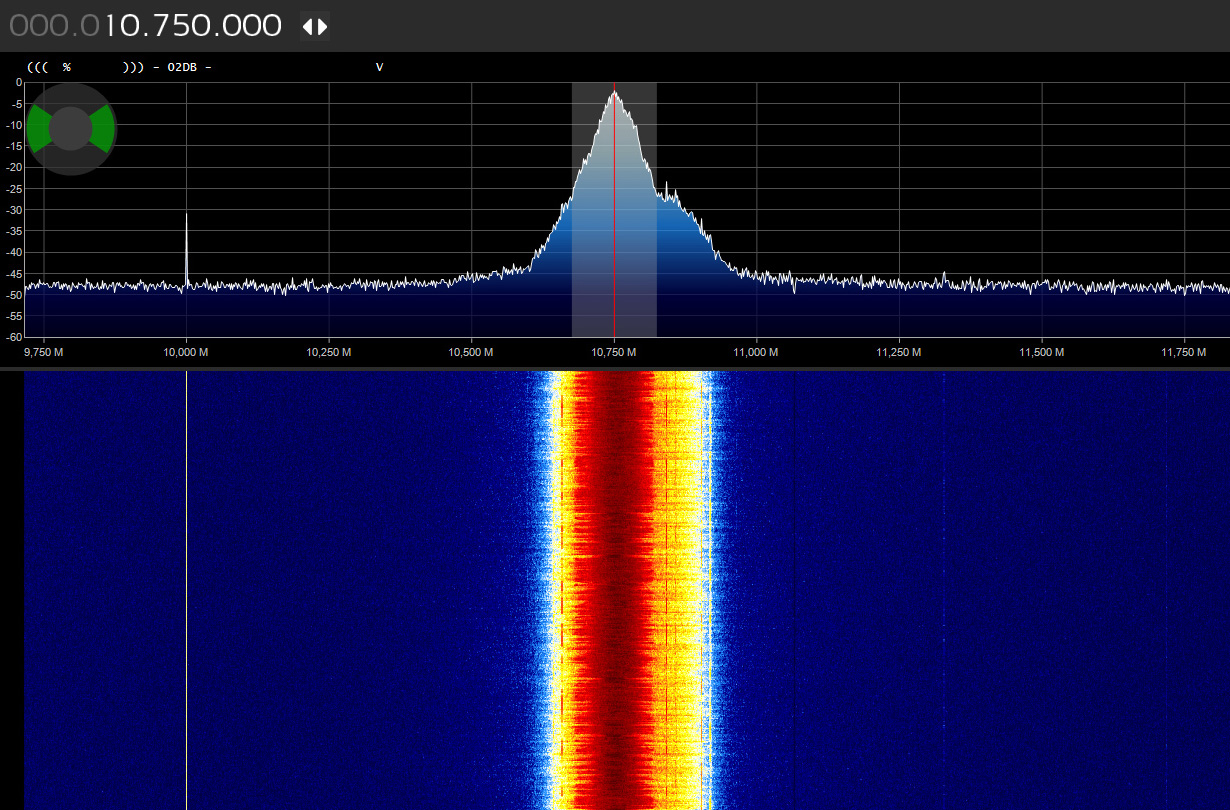Click the 10,000 M frequency axis label
1230x810 pixels.
(x=186, y=353)
